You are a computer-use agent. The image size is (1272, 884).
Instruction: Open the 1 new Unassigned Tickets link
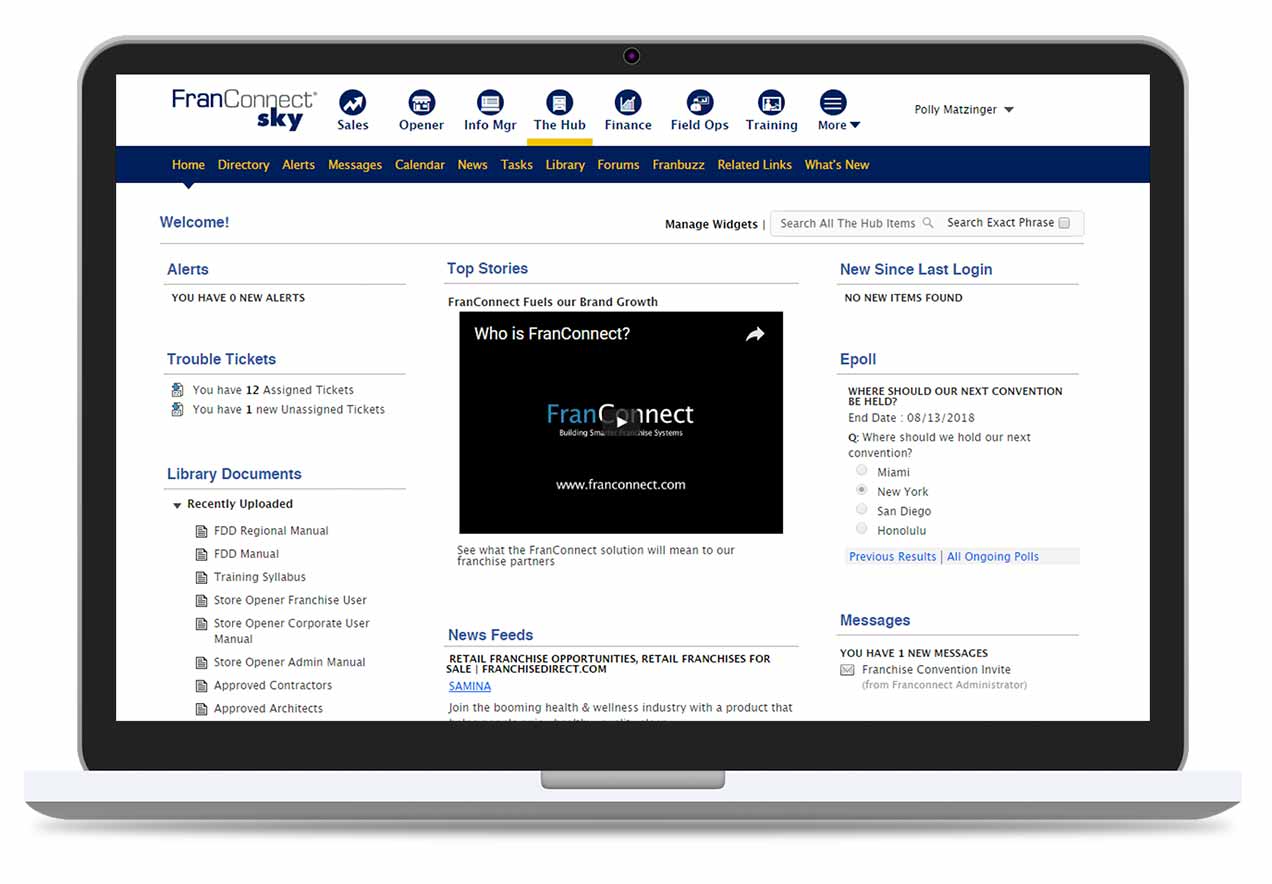(x=289, y=409)
